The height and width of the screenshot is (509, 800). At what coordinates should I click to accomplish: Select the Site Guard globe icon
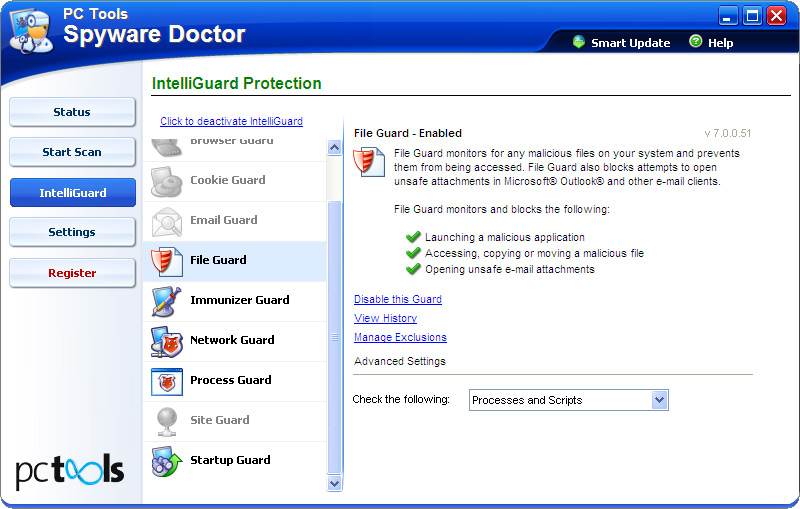(167, 422)
